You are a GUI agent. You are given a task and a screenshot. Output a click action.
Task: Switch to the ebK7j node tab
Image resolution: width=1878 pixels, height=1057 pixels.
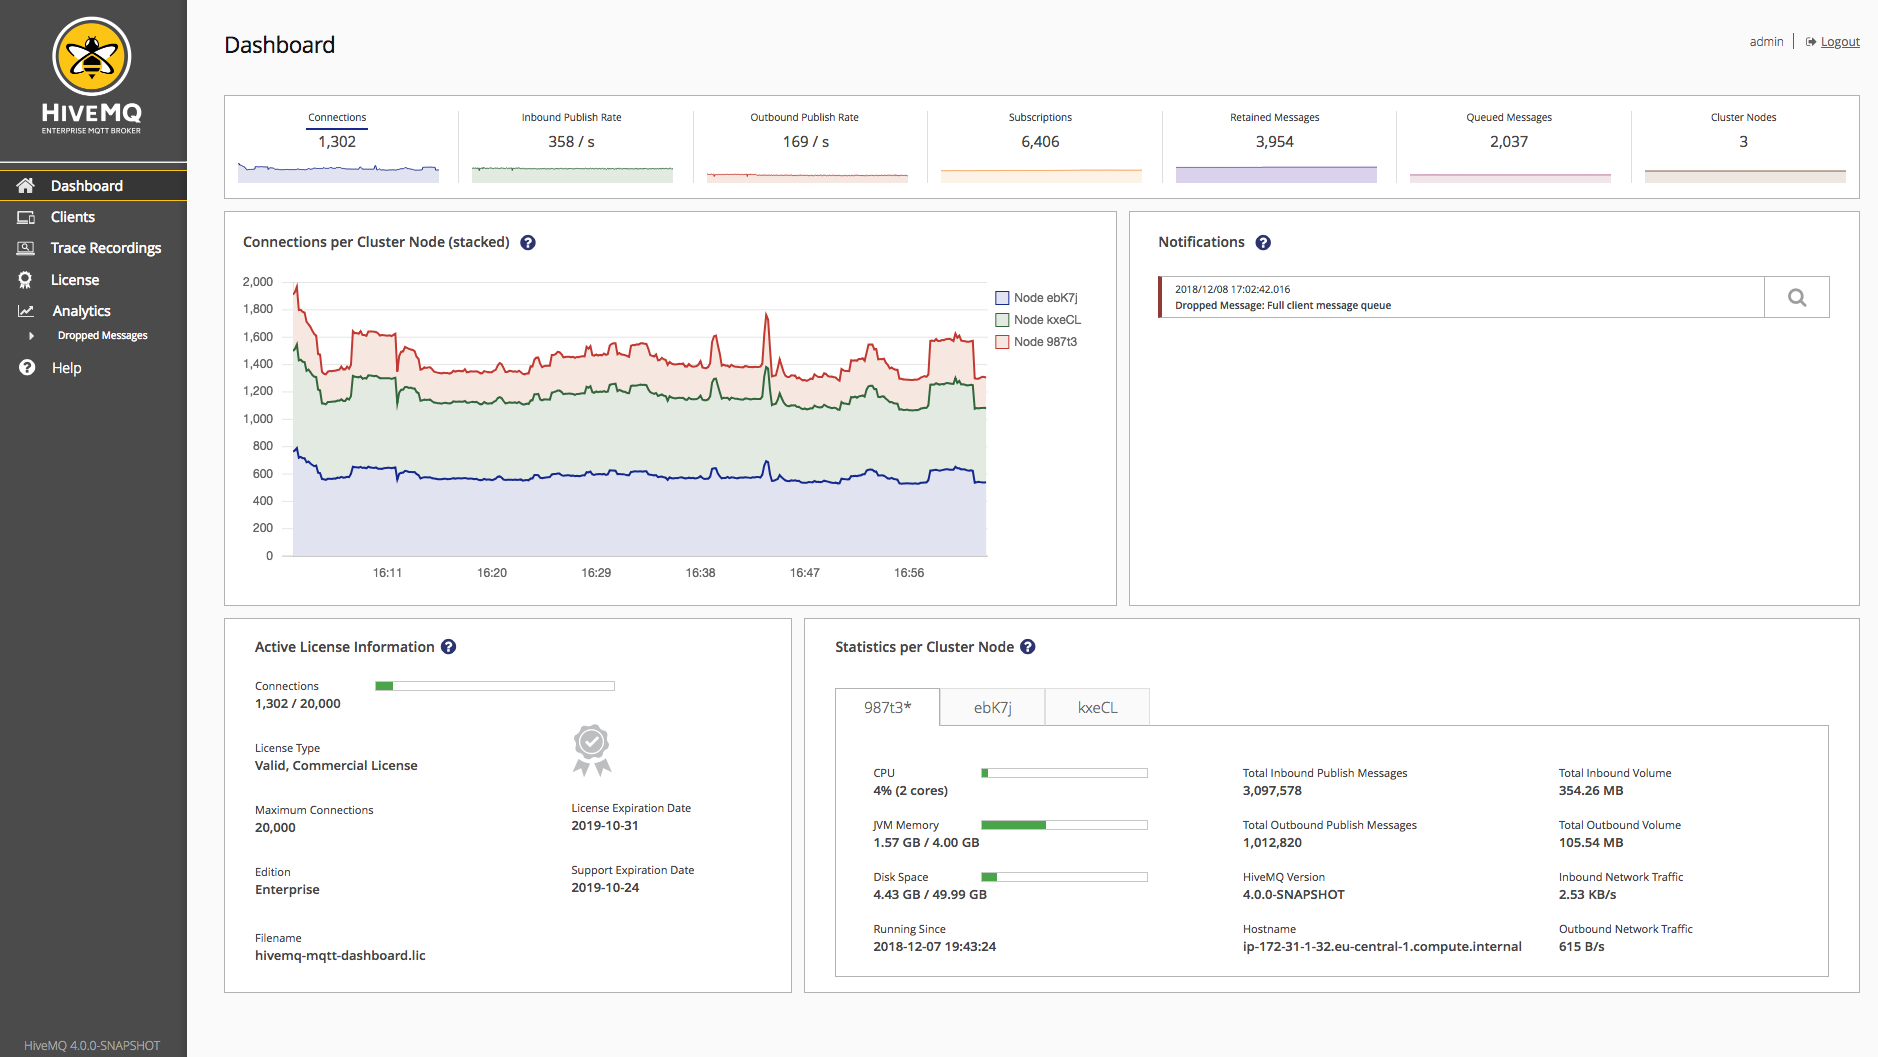pyautogui.click(x=993, y=707)
